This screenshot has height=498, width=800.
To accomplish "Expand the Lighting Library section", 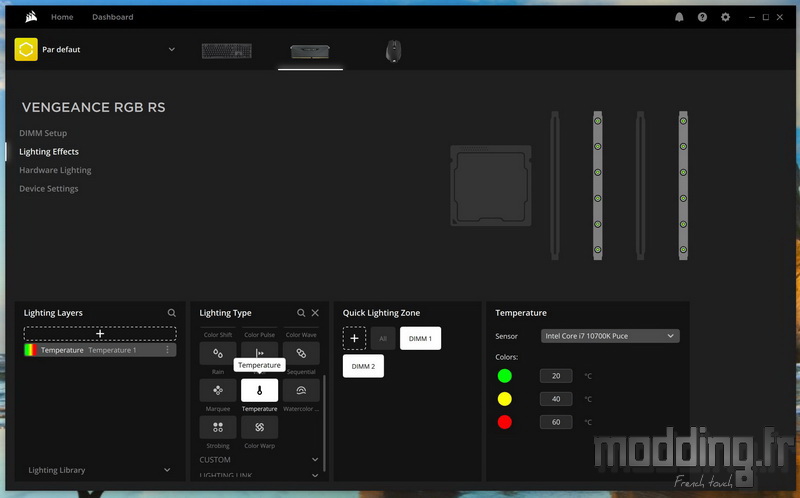I will point(167,470).
